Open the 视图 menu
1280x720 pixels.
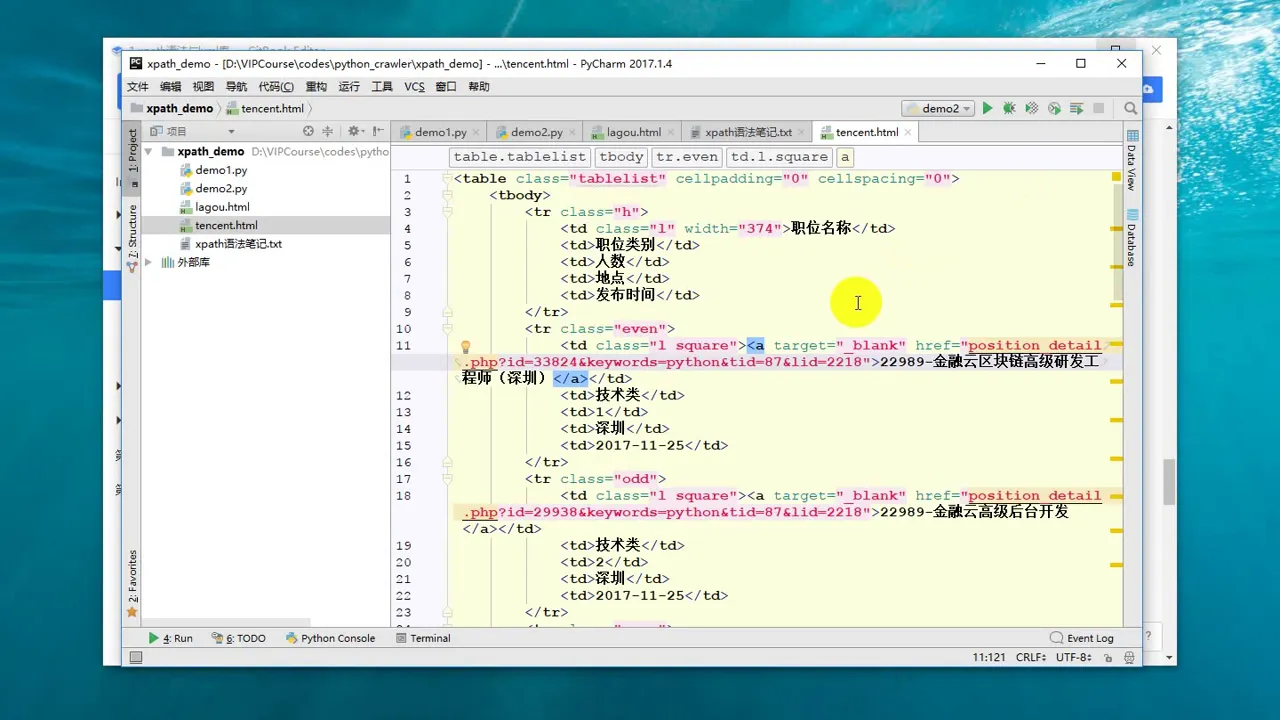pos(204,87)
